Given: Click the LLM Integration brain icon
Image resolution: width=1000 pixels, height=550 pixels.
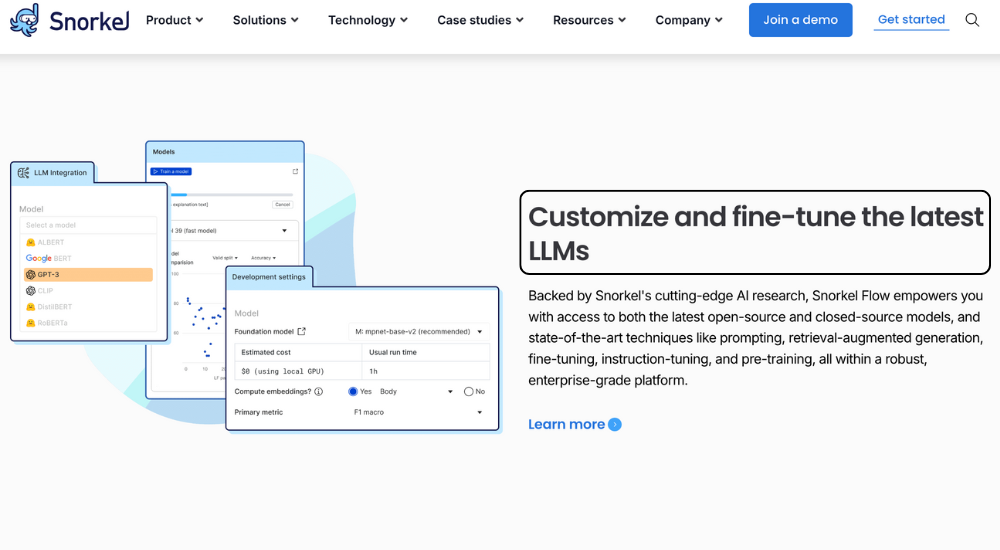Looking at the screenshot, I should (x=24, y=173).
